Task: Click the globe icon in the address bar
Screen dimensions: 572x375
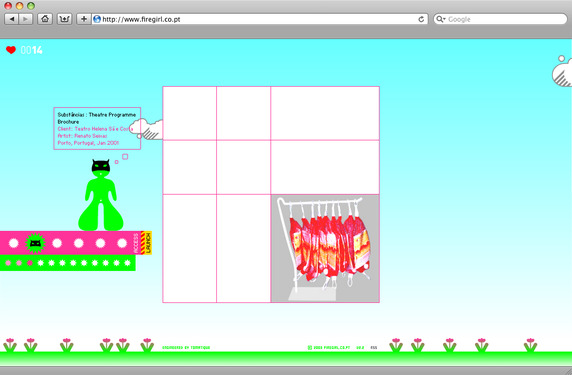Action: coord(97,19)
